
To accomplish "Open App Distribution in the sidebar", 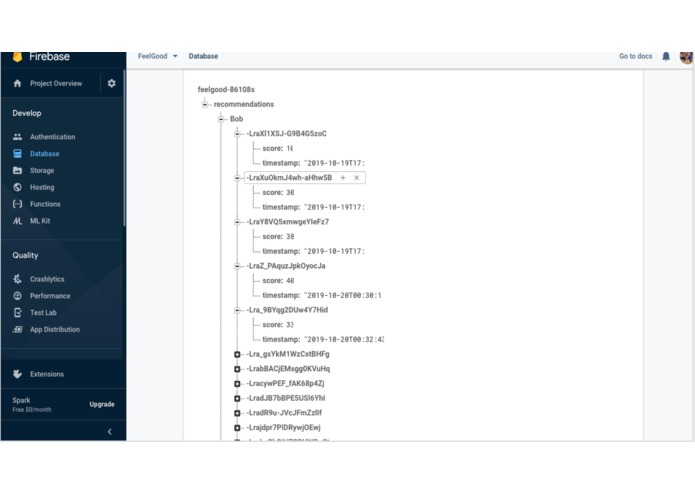I will pyautogui.click(x=55, y=330).
